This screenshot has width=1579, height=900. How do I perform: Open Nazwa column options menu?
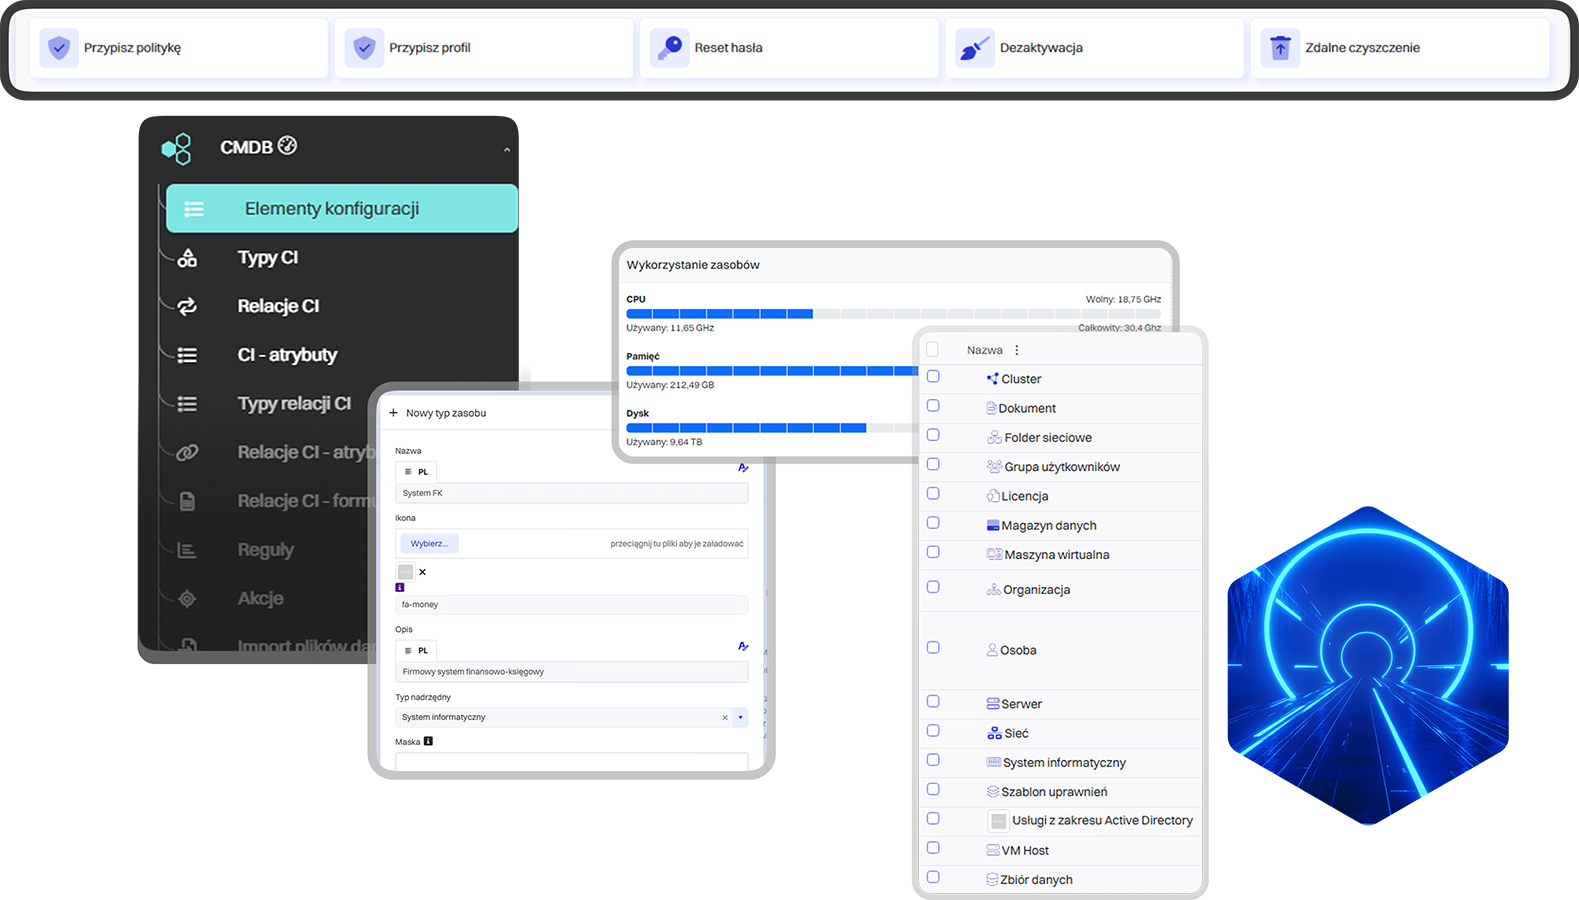(1017, 350)
